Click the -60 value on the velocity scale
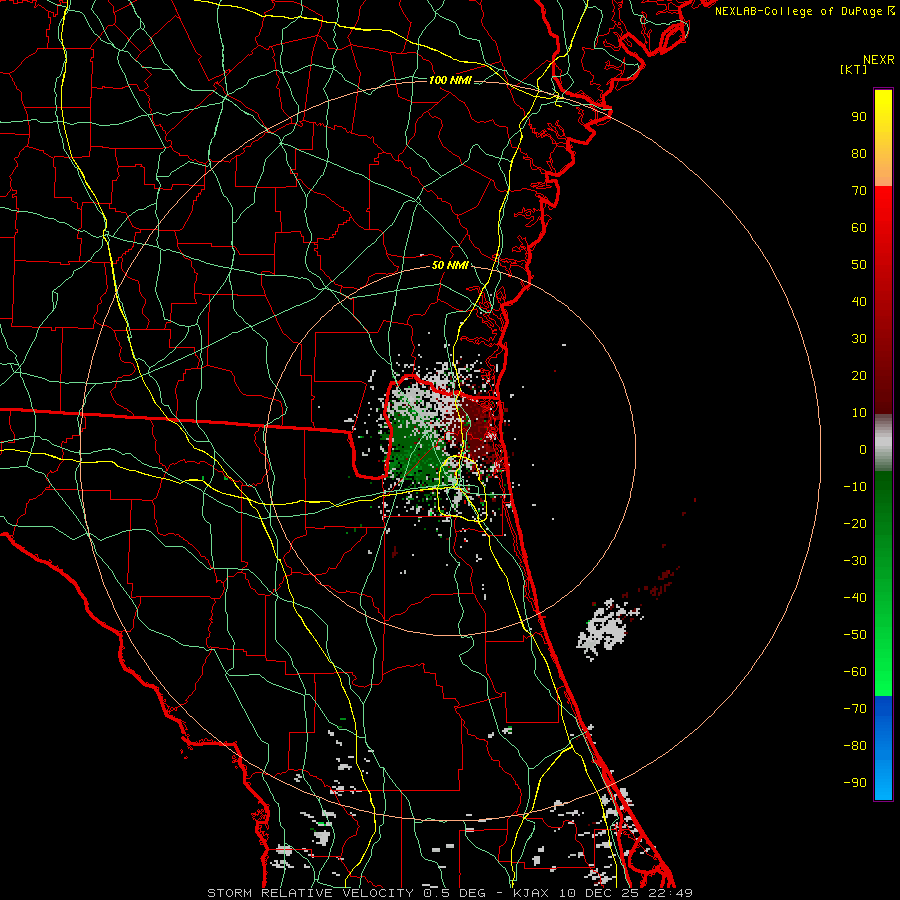Screen dimensions: 900x900 (855, 672)
